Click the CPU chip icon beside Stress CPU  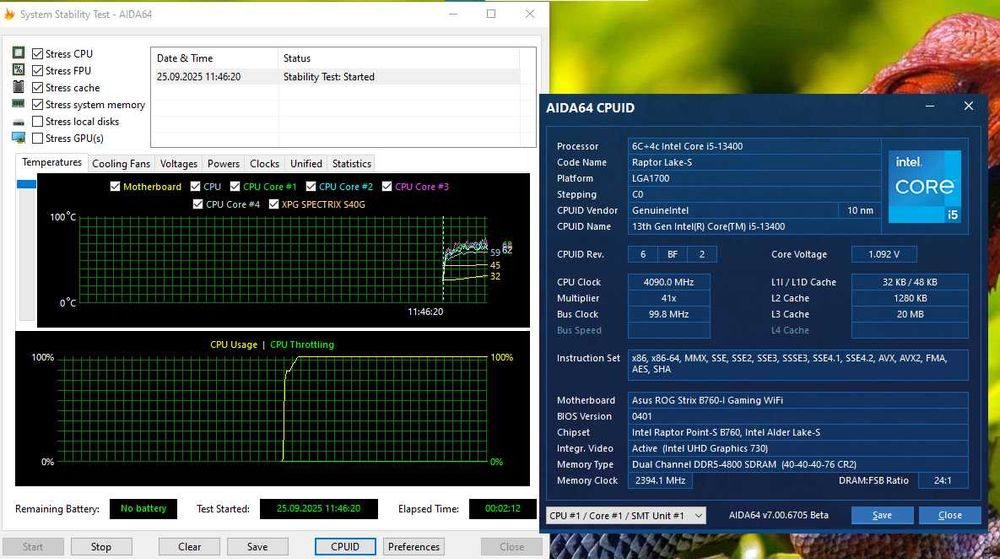pyautogui.click(x=18, y=53)
